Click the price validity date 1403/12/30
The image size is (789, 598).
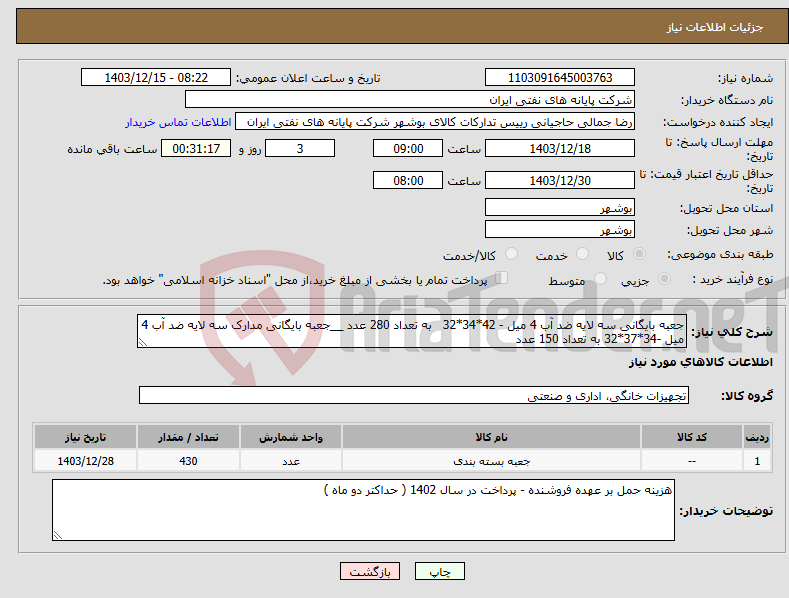[x=560, y=180]
